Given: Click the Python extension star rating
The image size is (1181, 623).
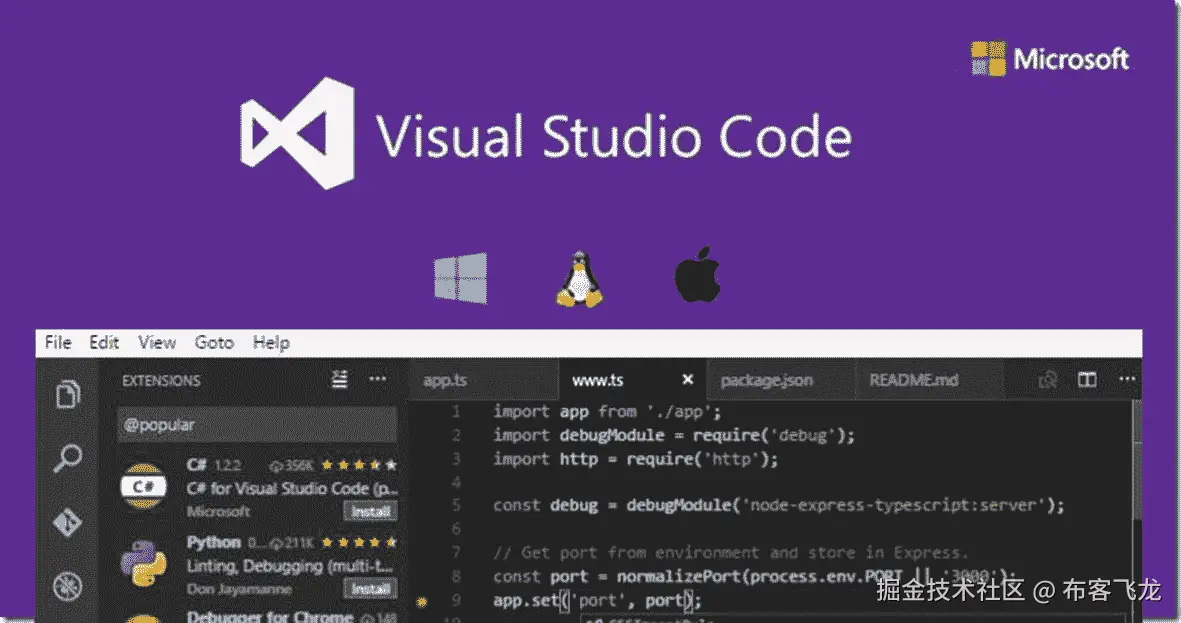Looking at the screenshot, I should [359, 542].
